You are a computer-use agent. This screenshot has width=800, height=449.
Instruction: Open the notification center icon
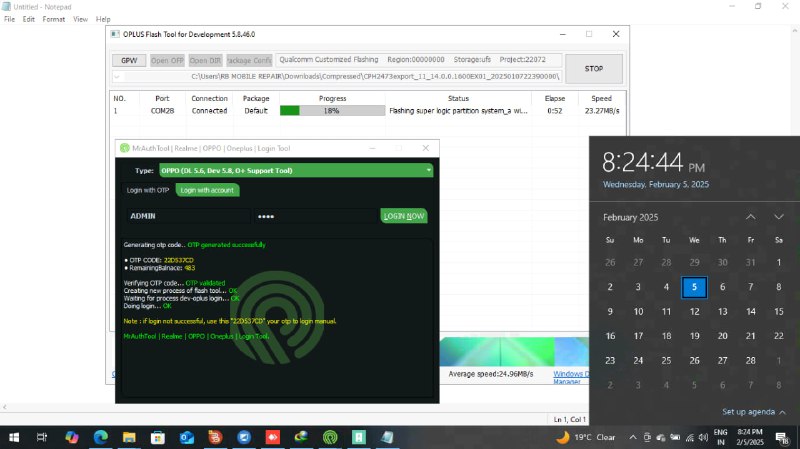pyautogui.click(x=782, y=438)
